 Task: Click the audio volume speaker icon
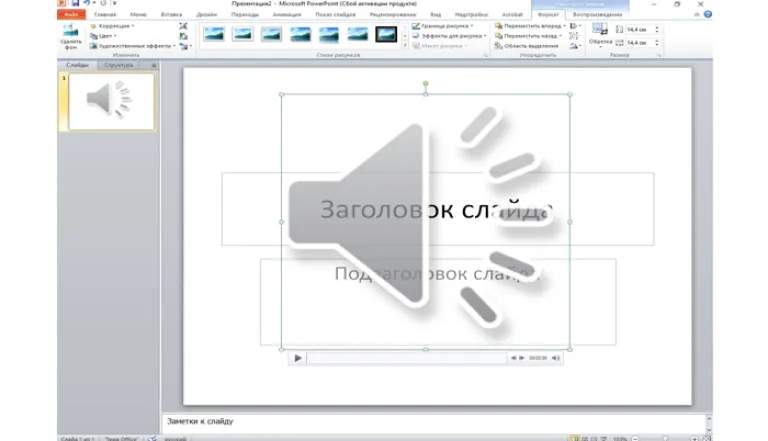click(x=555, y=358)
